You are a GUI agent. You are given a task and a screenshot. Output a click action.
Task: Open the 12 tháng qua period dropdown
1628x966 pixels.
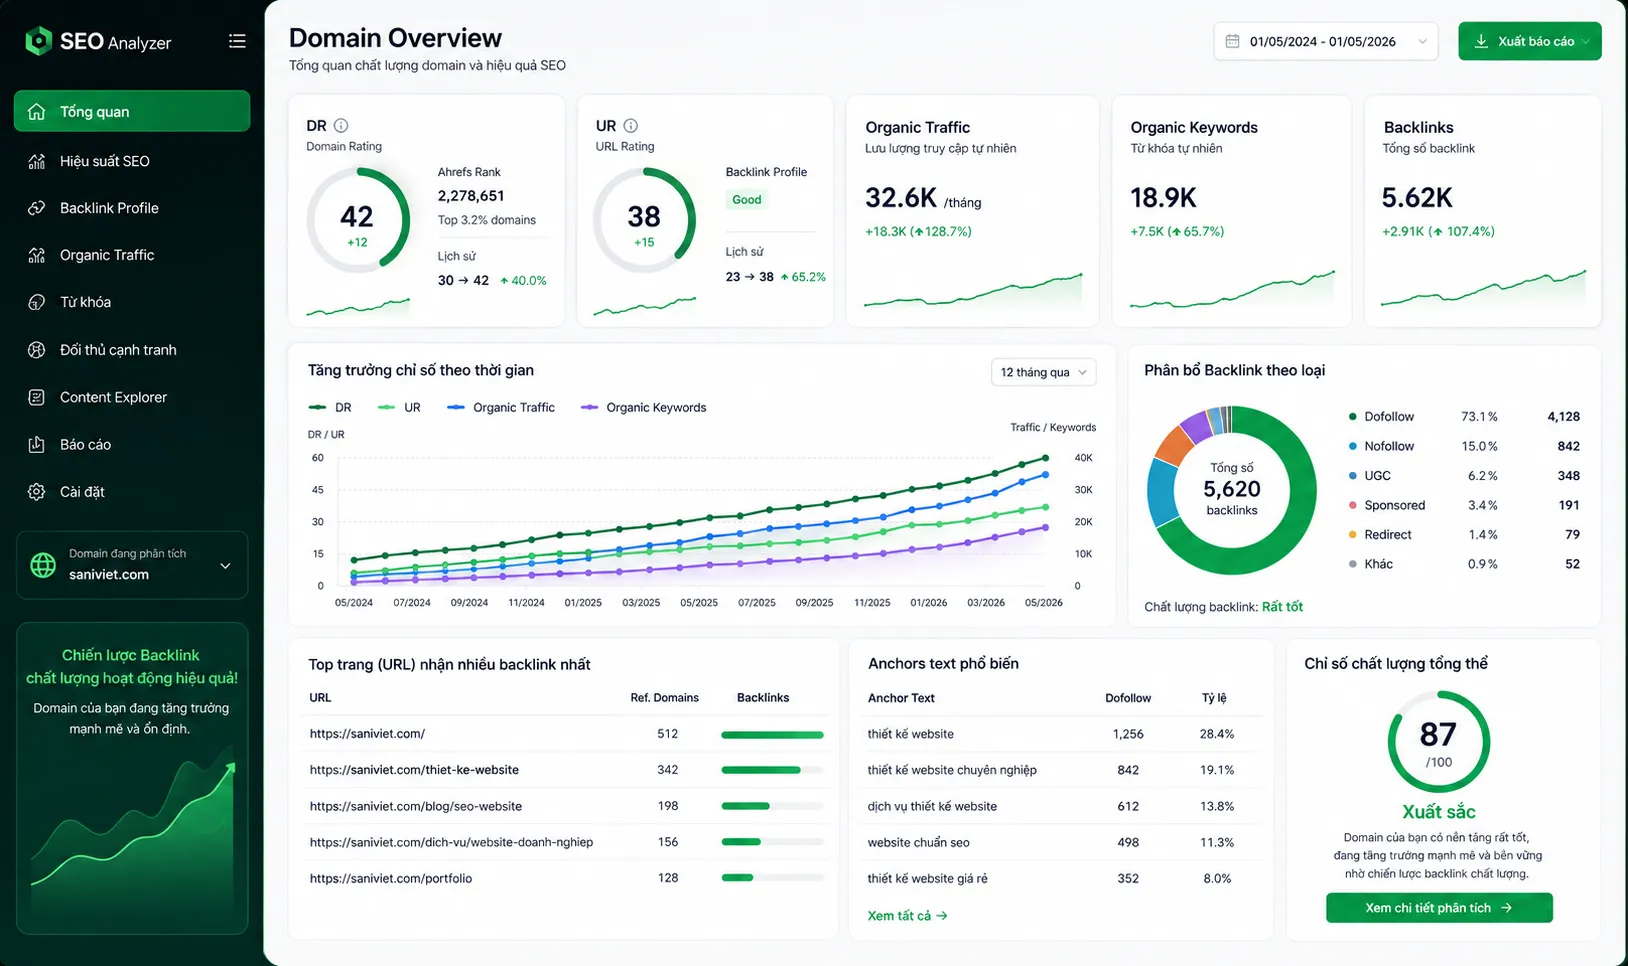(x=1043, y=372)
